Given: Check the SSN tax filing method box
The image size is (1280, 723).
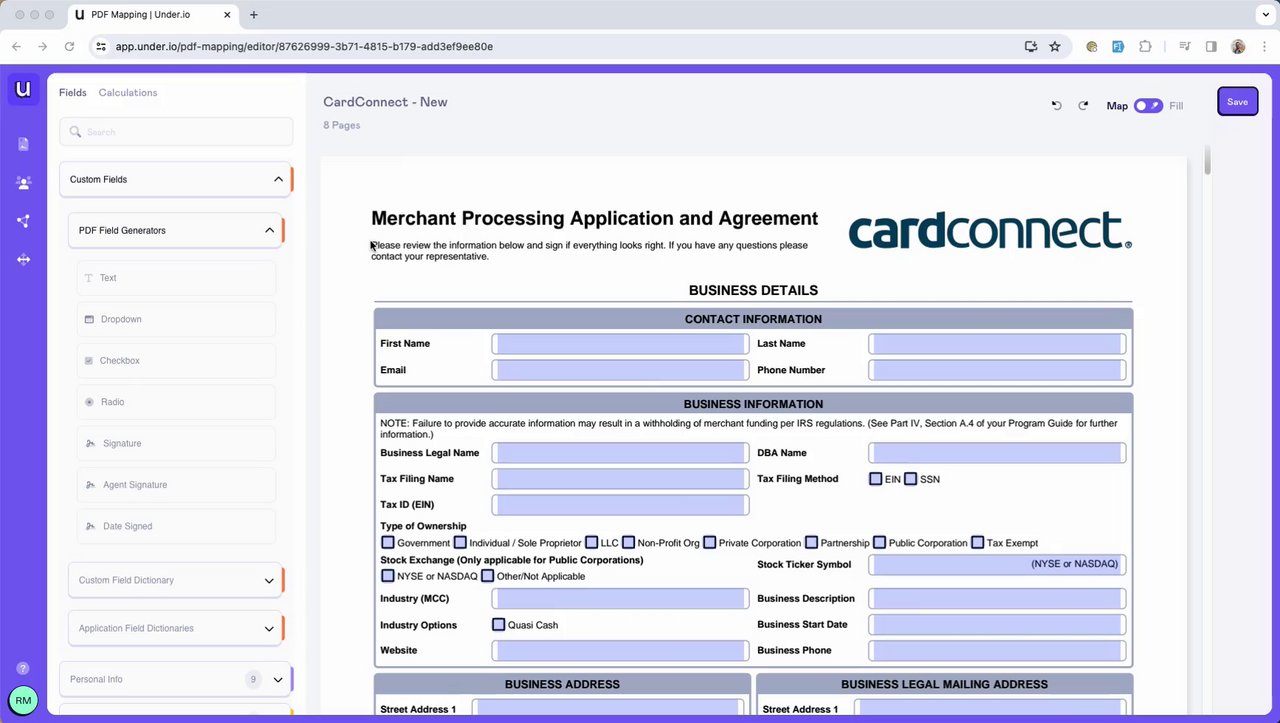Looking at the screenshot, I should pos(910,479).
